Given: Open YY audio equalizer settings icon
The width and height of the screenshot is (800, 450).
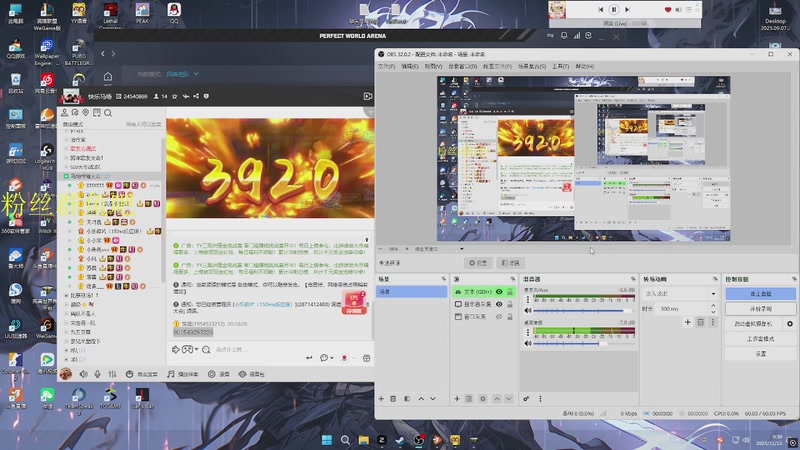Looking at the screenshot, I should pyautogui.click(x=112, y=374).
